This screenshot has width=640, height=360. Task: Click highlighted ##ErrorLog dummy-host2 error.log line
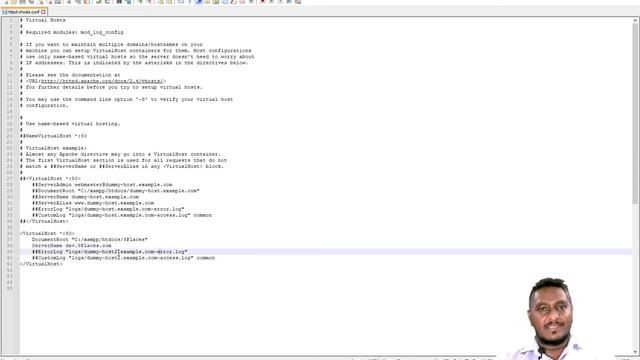(x=110, y=252)
